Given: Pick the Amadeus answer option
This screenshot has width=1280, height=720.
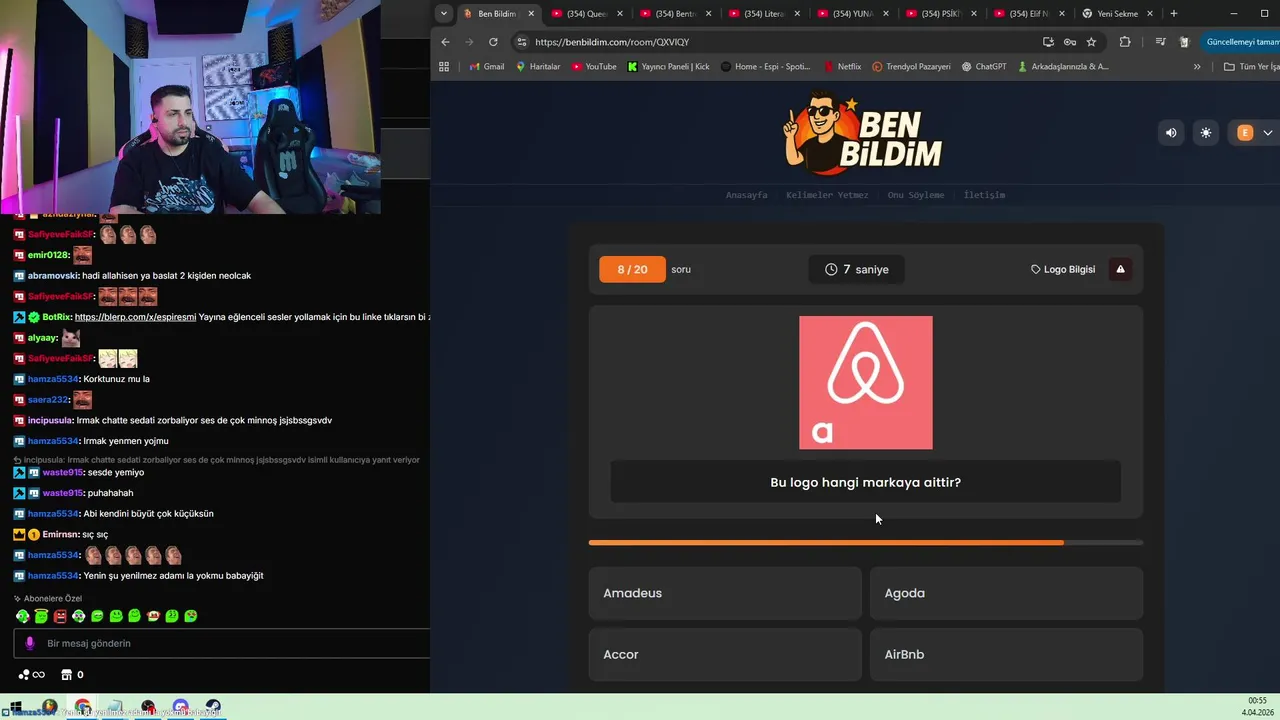Looking at the screenshot, I should click(x=725, y=593).
